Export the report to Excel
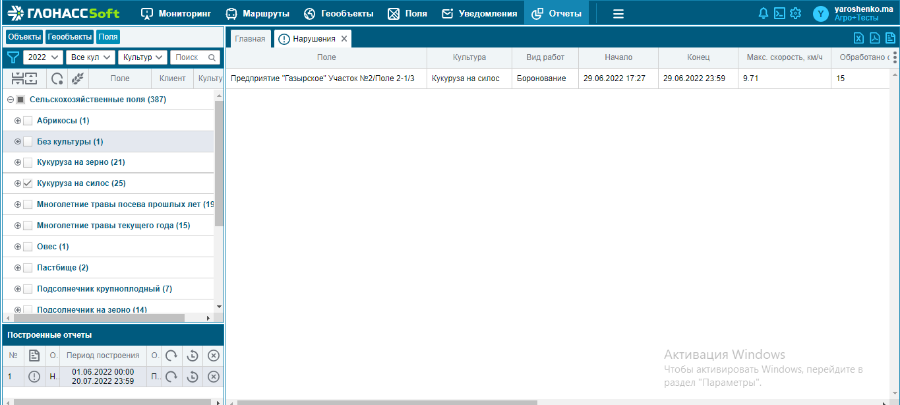The height and width of the screenshot is (405, 900). [x=857, y=38]
